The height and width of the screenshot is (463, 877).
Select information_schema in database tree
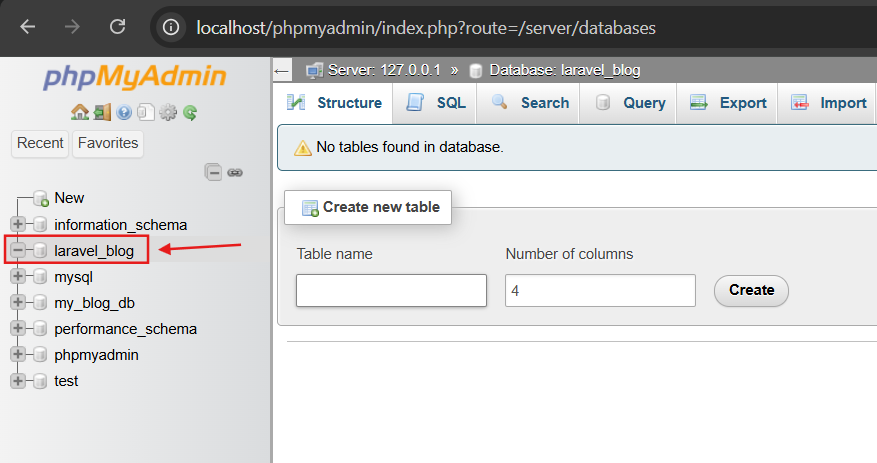click(120, 225)
